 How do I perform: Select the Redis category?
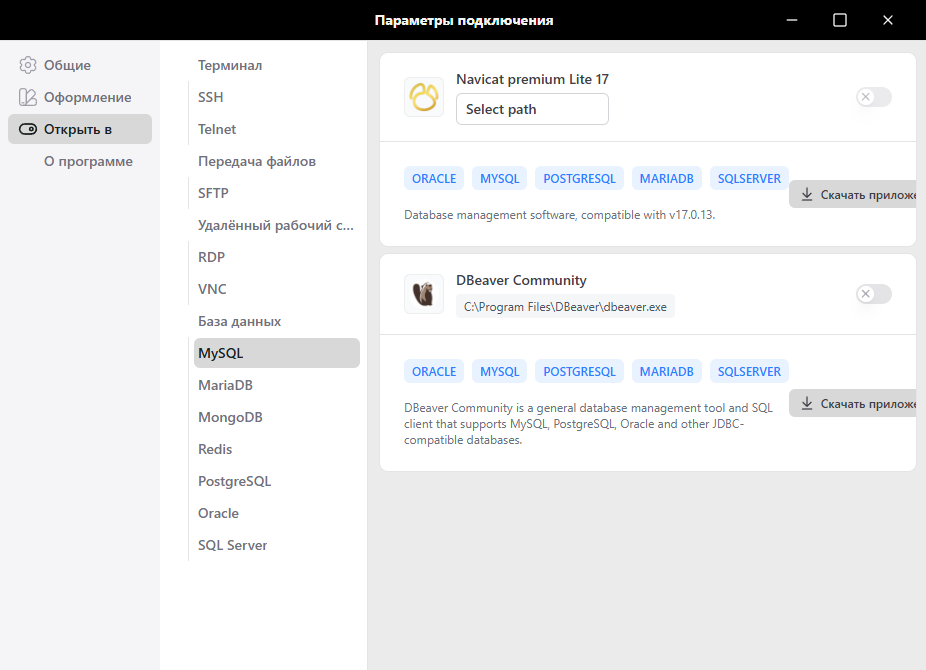click(276, 449)
